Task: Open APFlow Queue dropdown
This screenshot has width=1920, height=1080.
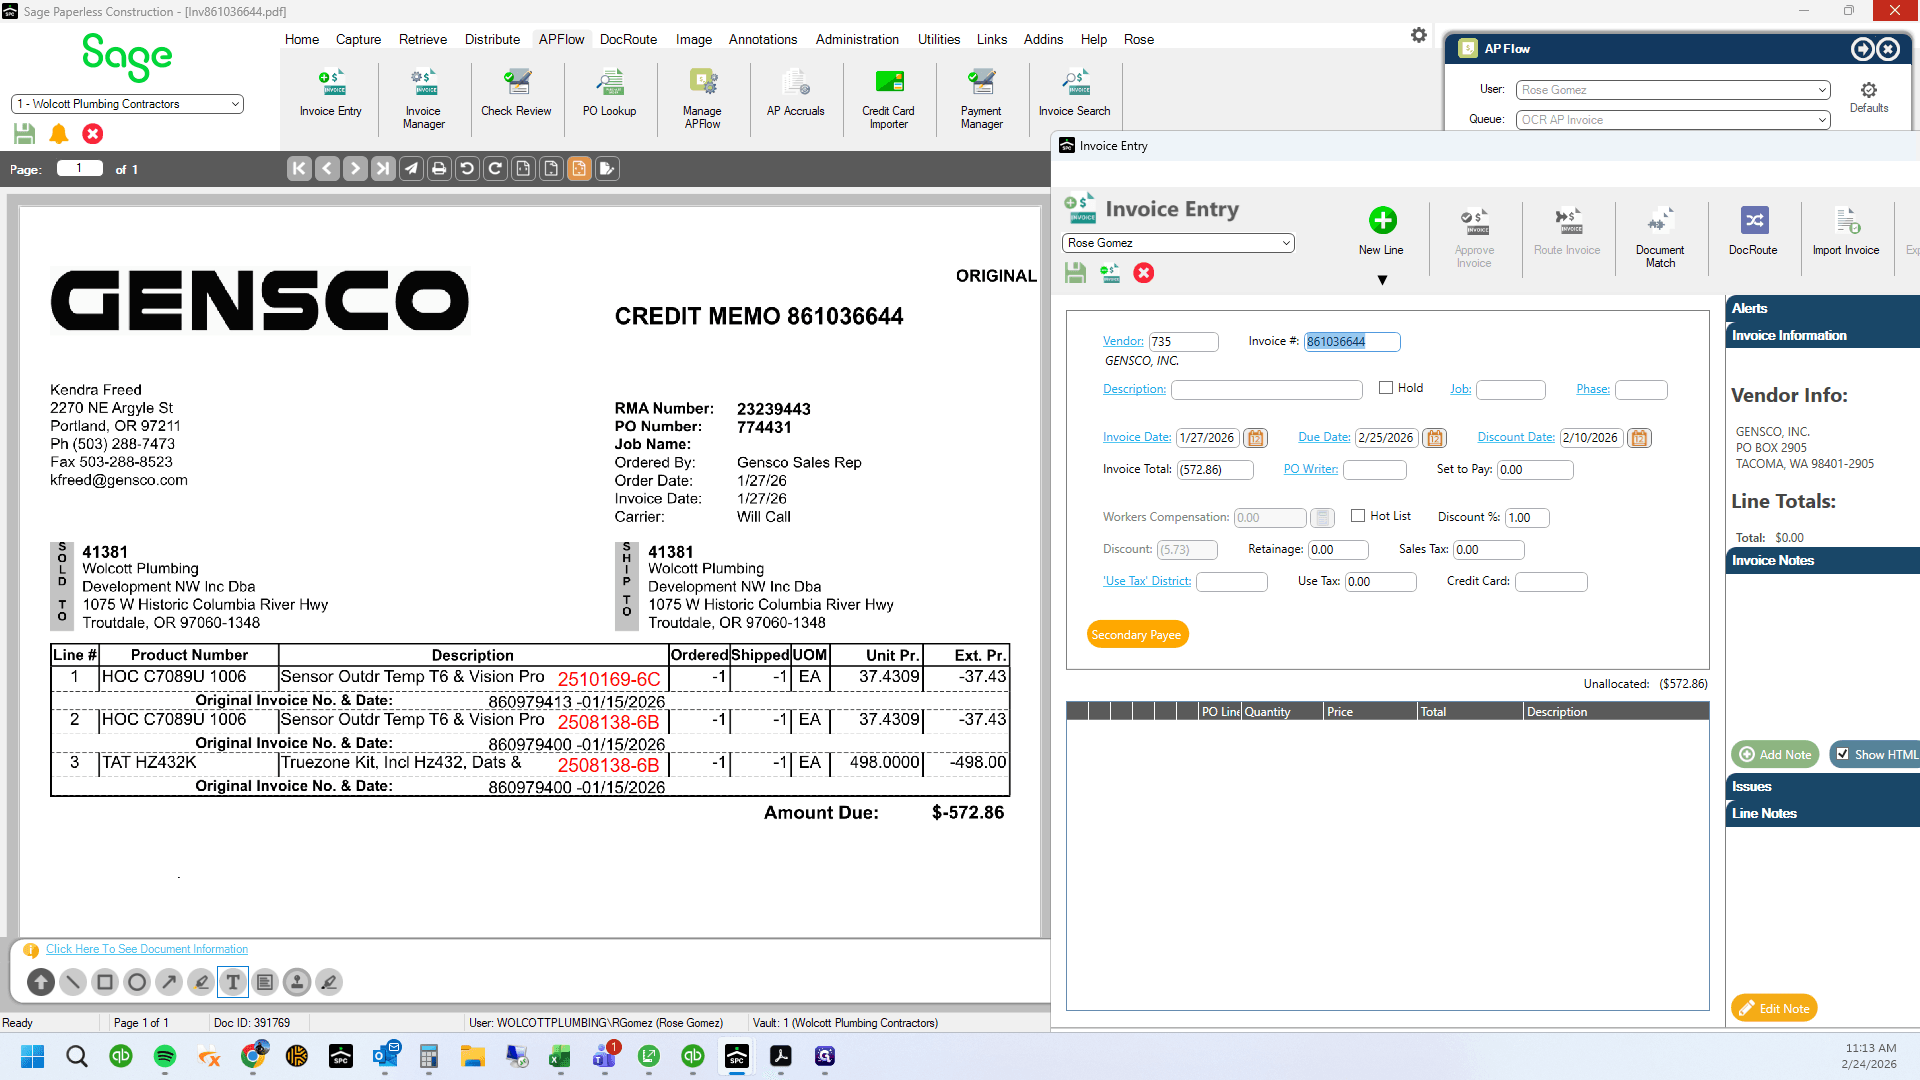Action: (1673, 120)
